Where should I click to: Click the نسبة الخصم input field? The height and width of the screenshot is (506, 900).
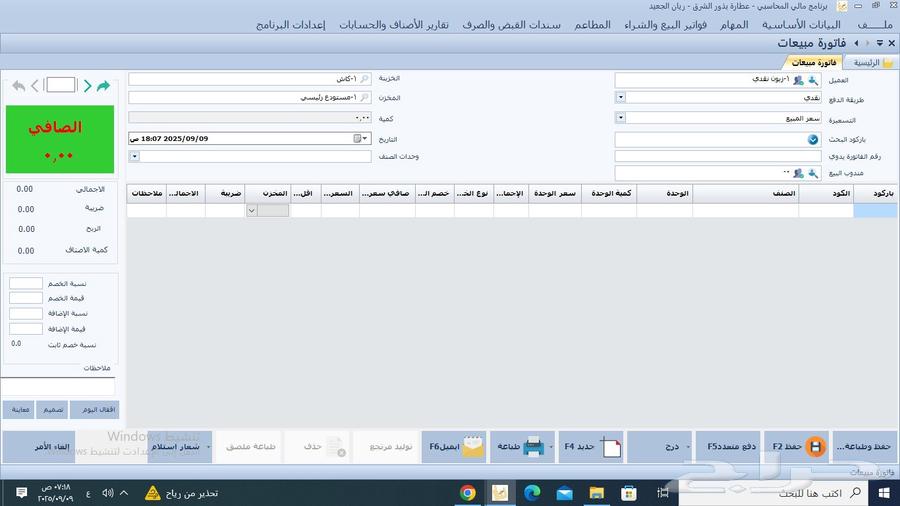(x=26, y=283)
